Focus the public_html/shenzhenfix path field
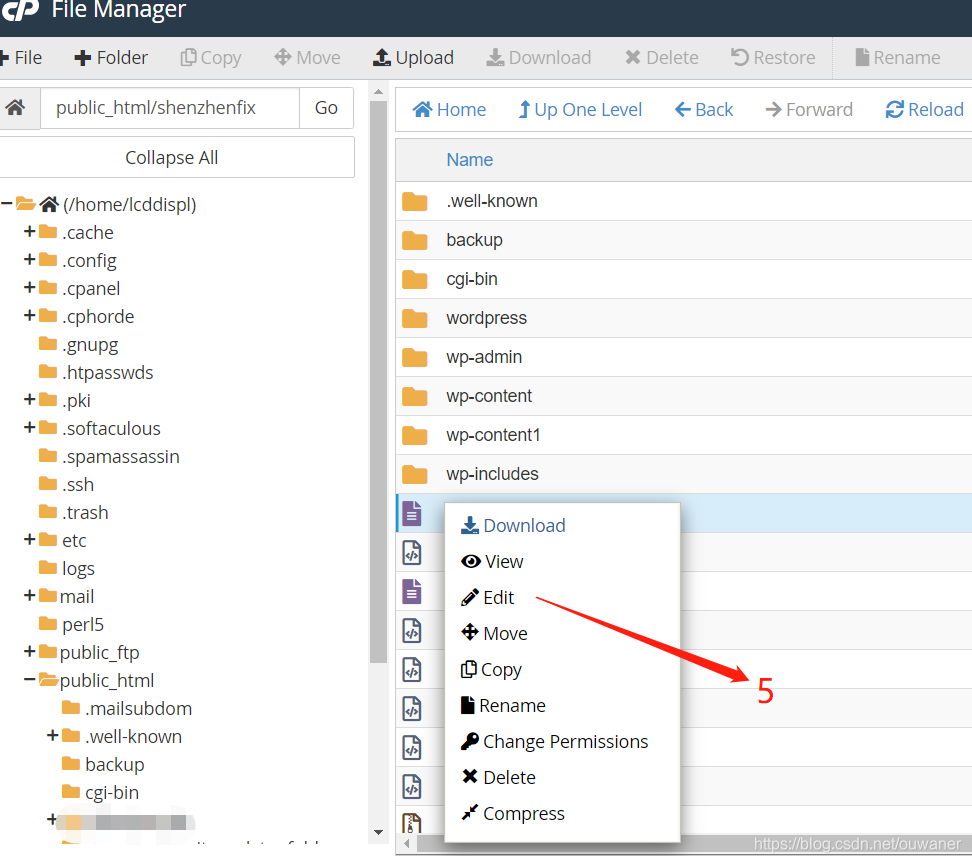Screen dimensions: 972x863 click(x=170, y=108)
